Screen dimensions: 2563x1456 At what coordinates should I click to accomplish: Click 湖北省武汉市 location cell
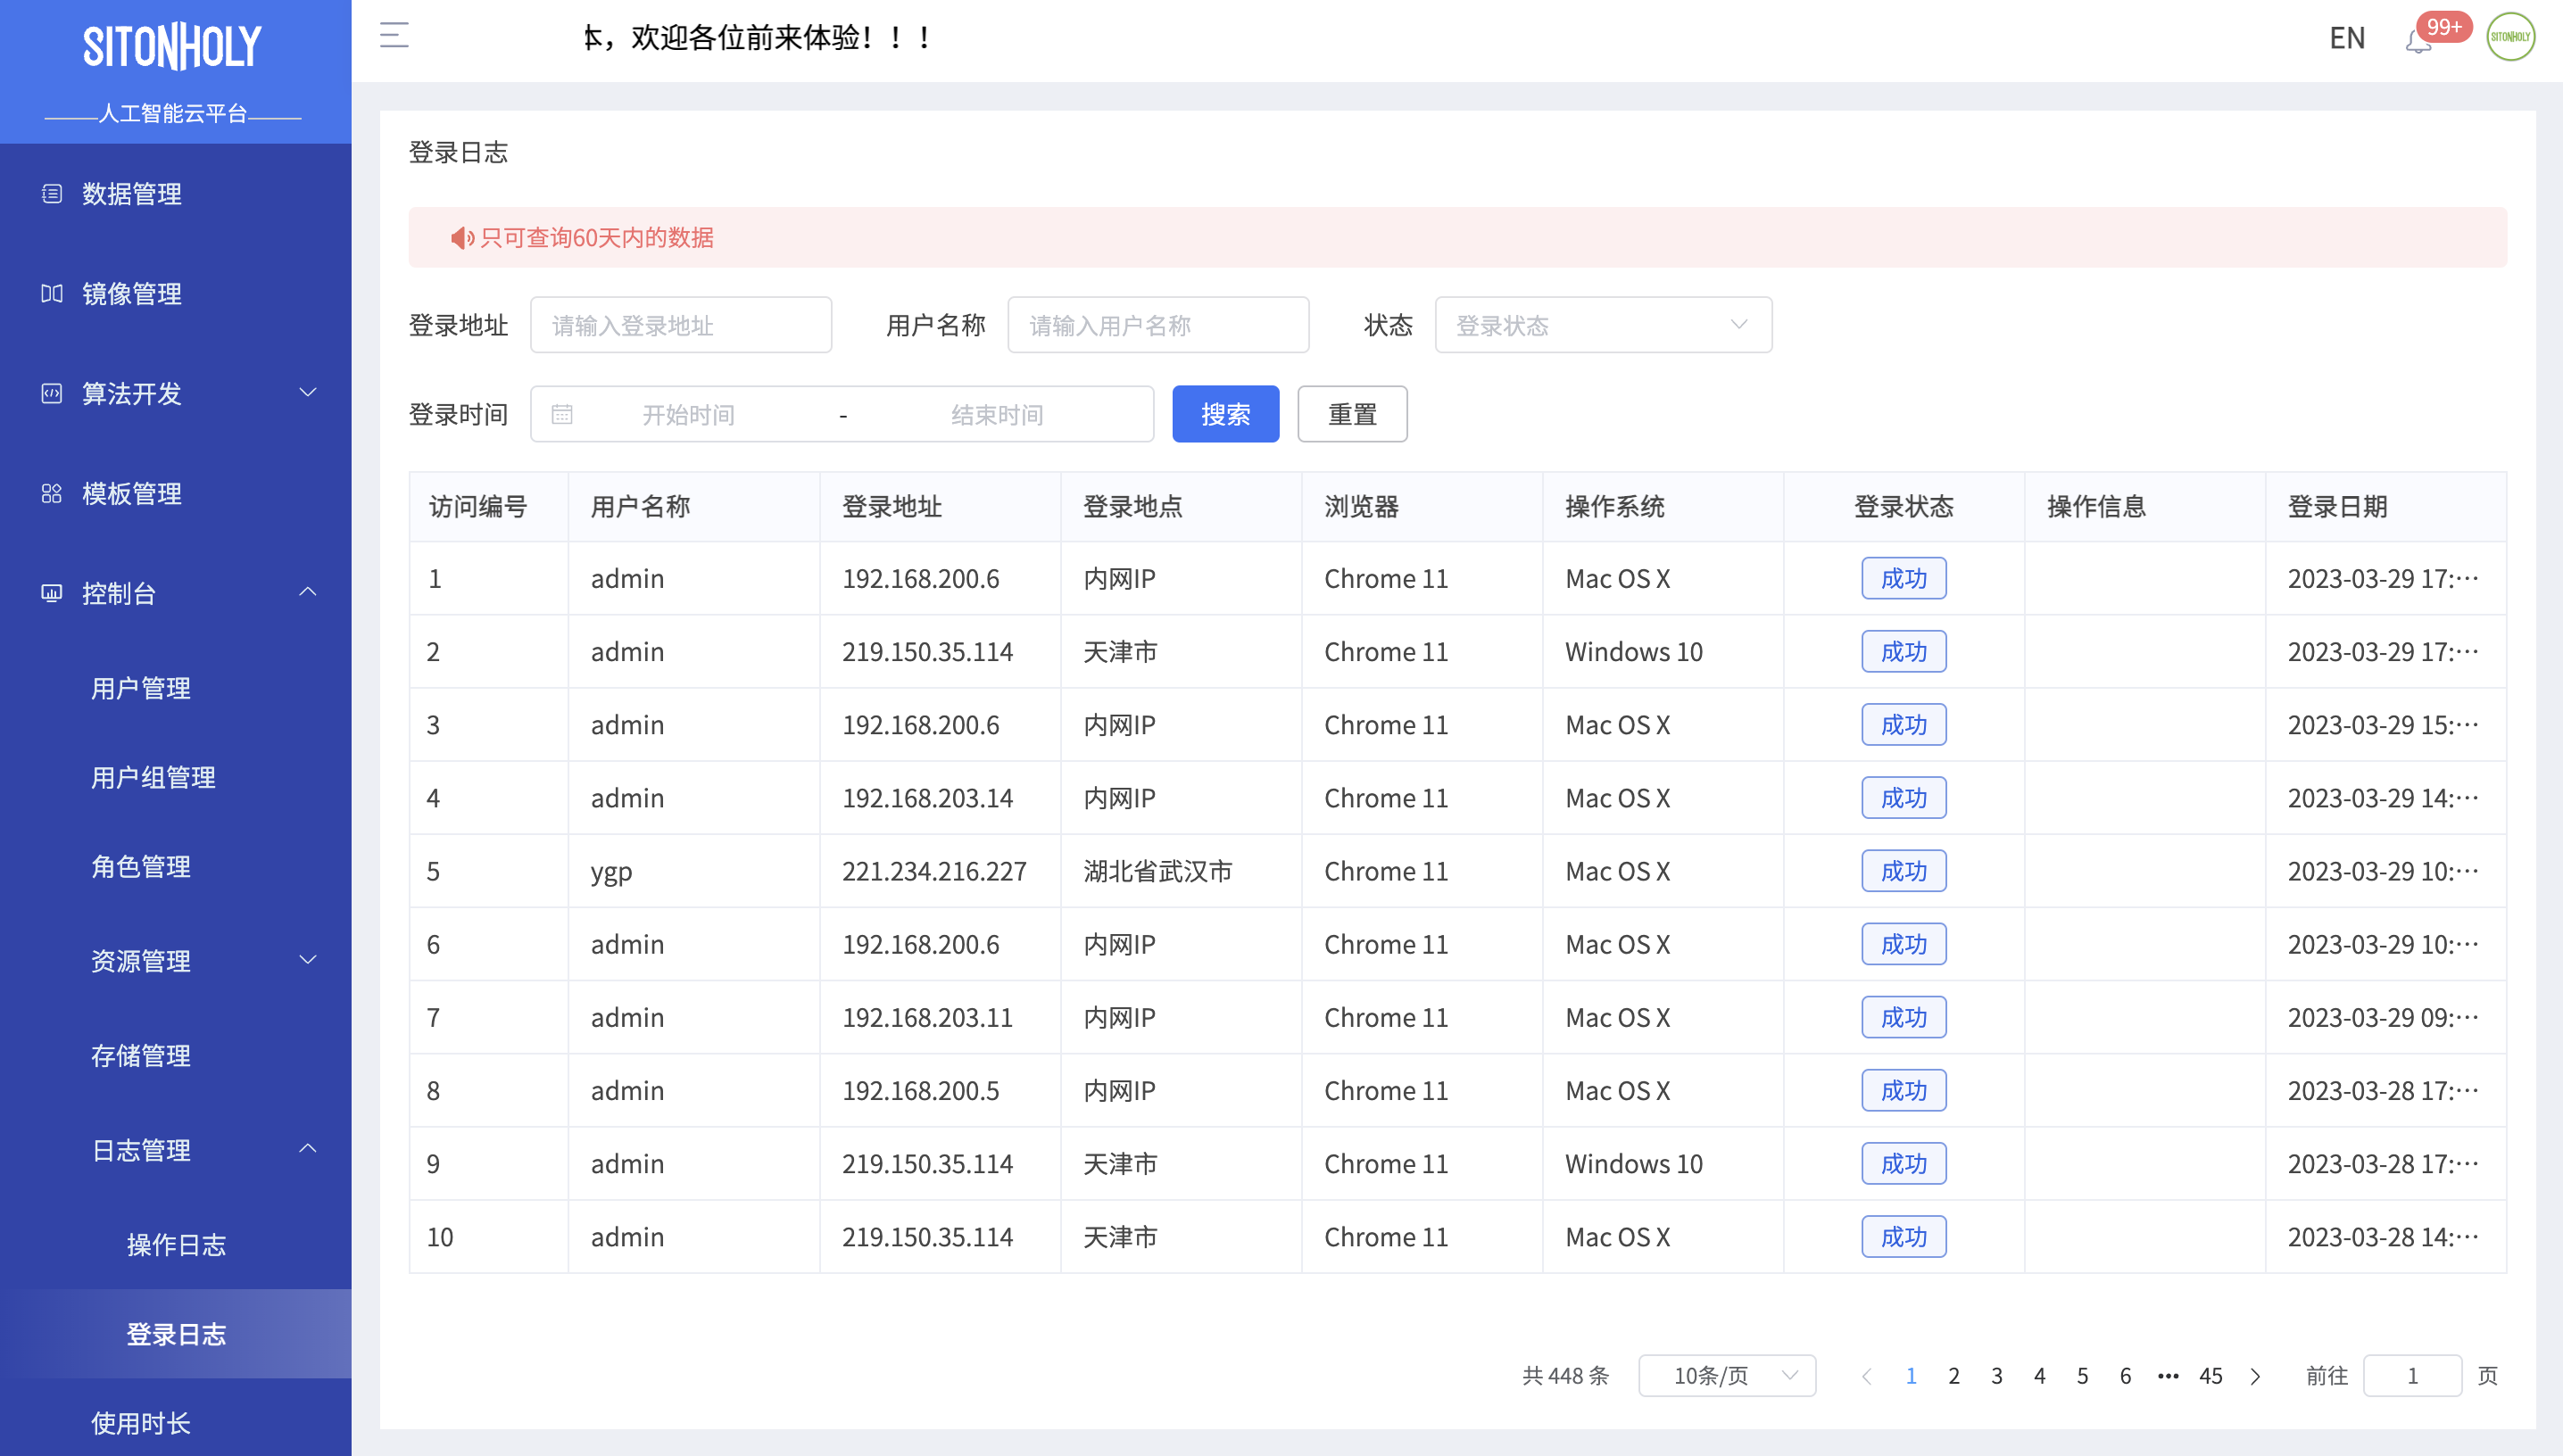coord(1181,872)
